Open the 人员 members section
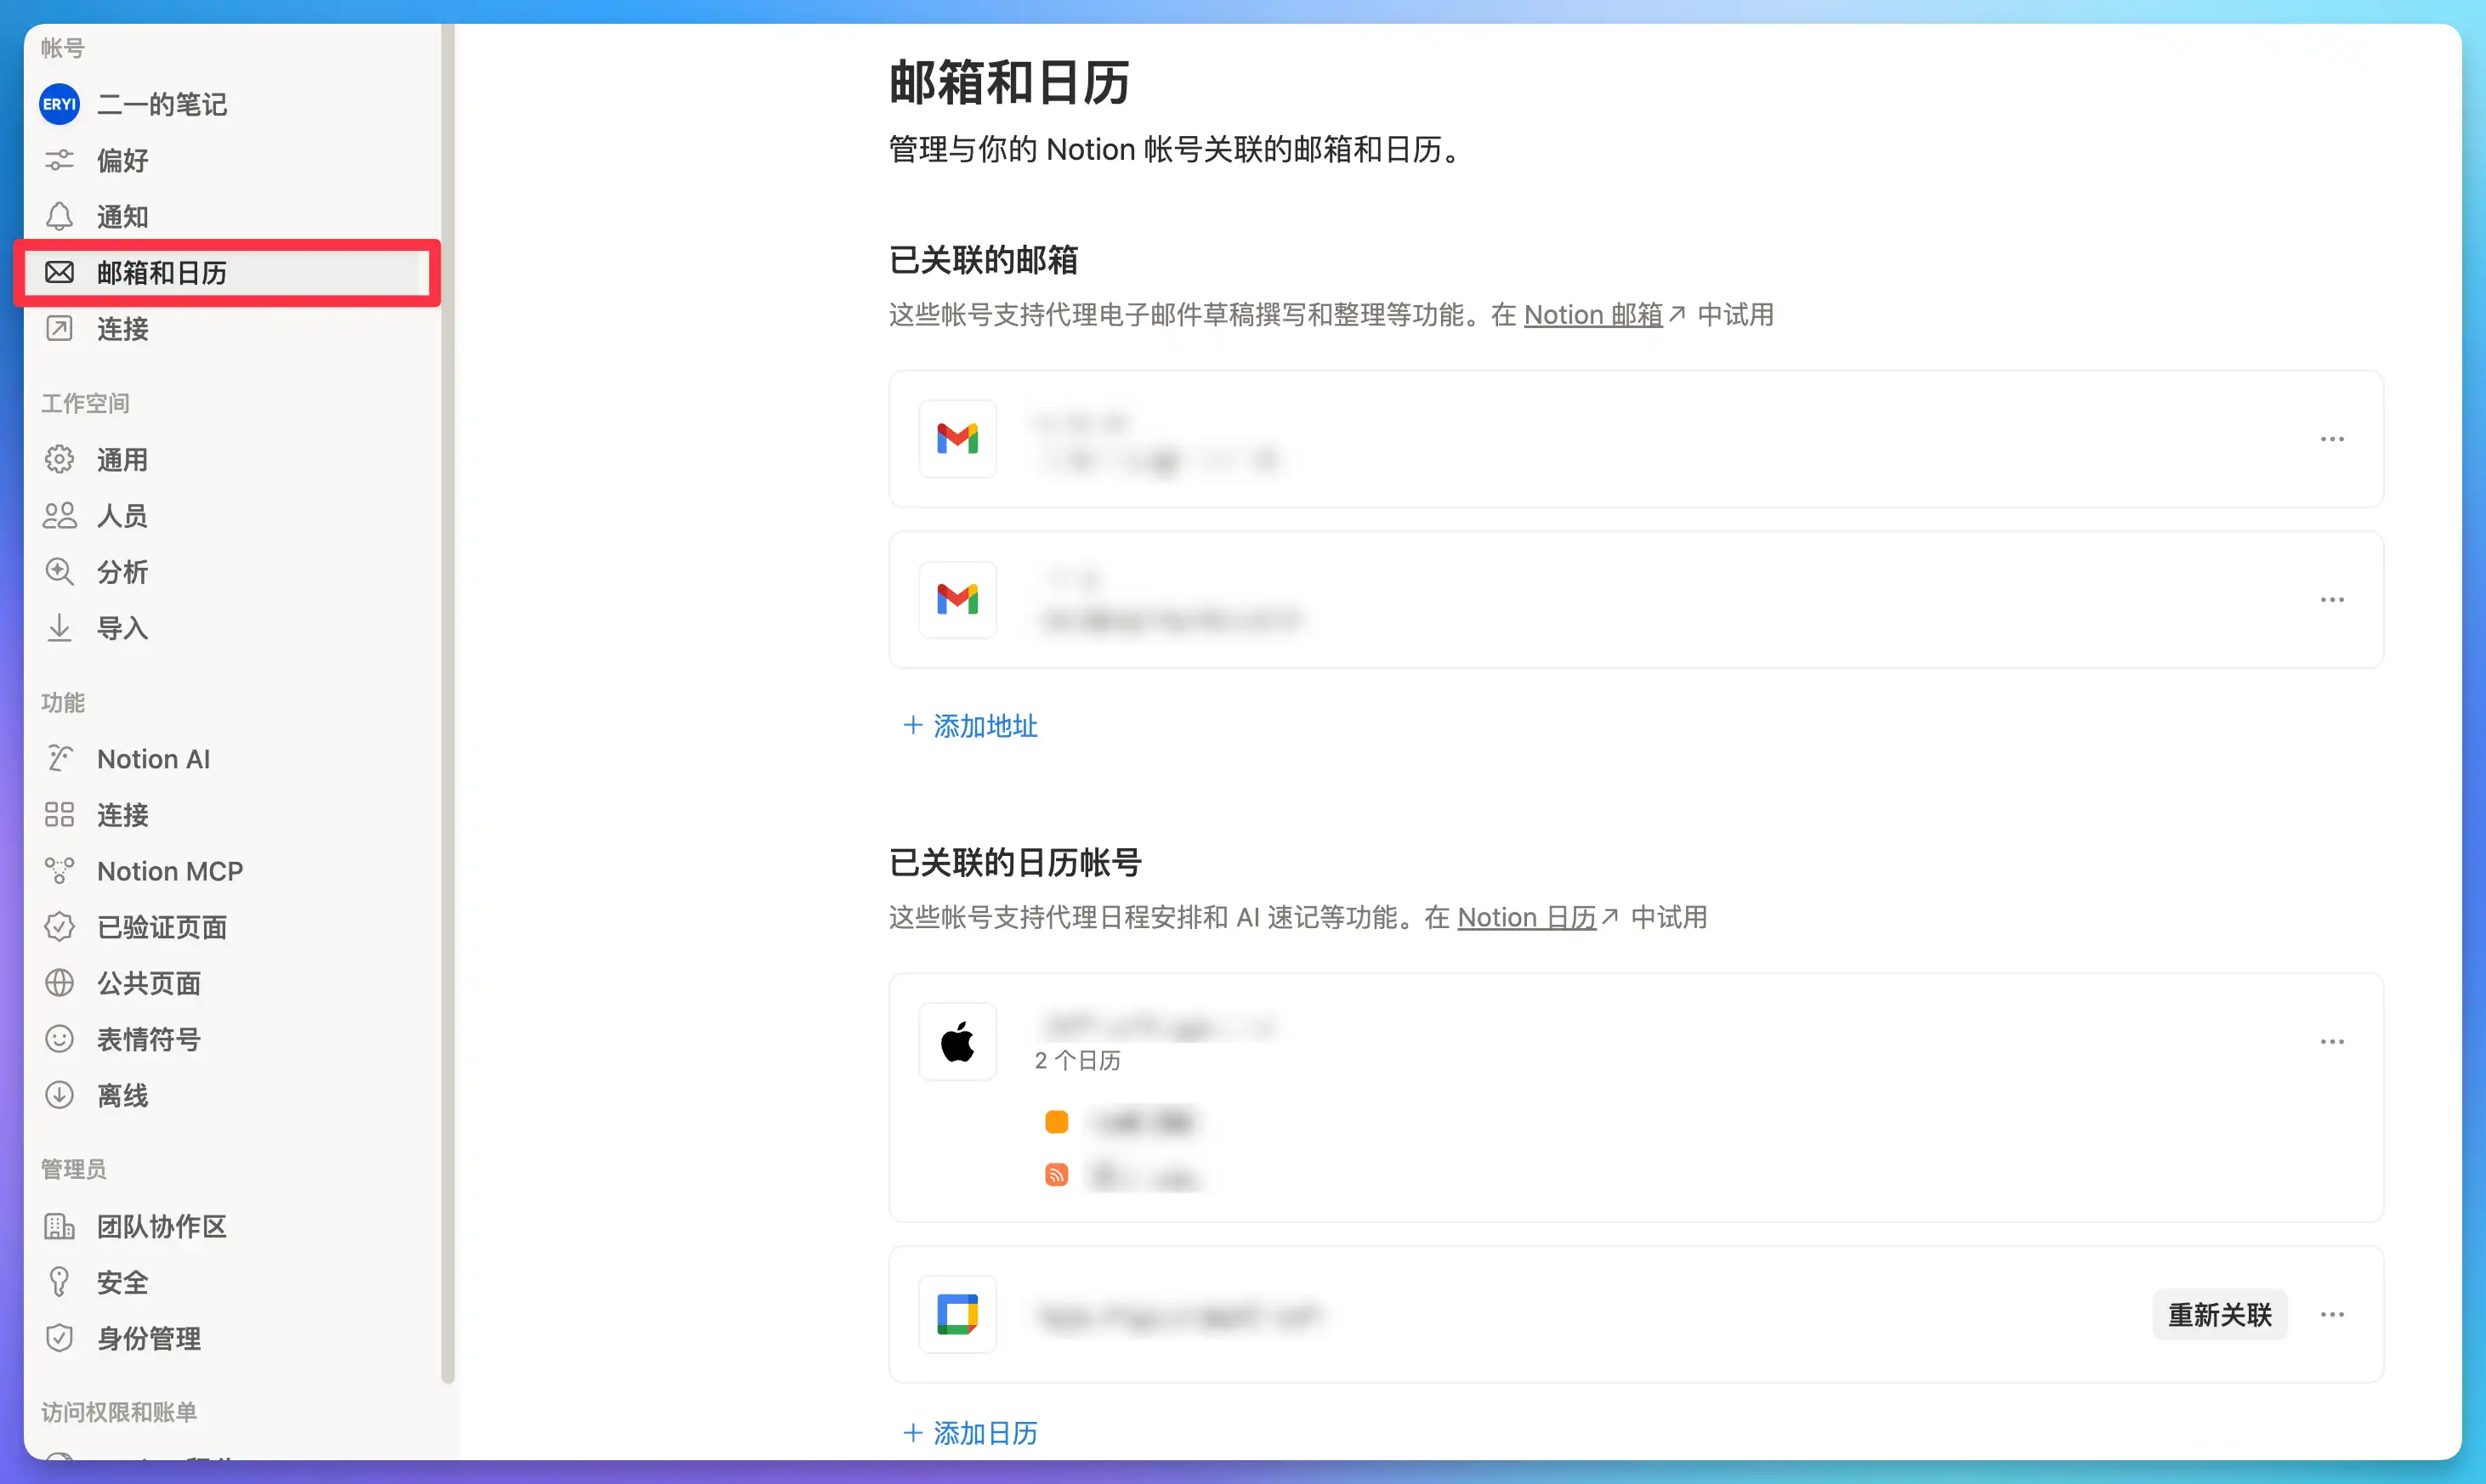The image size is (2486, 1484). point(122,515)
